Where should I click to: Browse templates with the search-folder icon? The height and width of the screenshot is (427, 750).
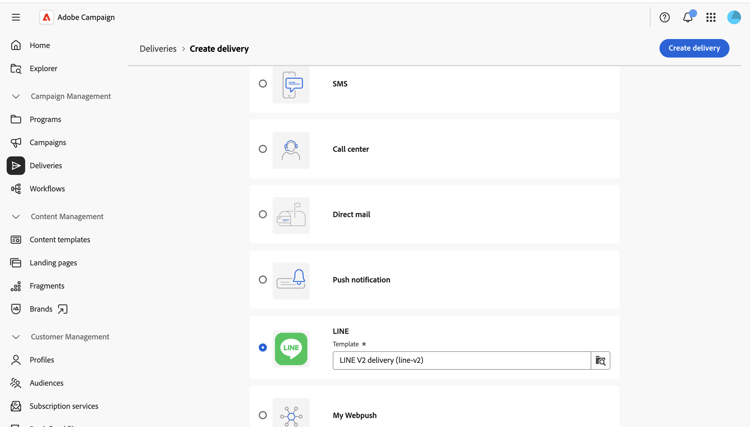click(601, 361)
